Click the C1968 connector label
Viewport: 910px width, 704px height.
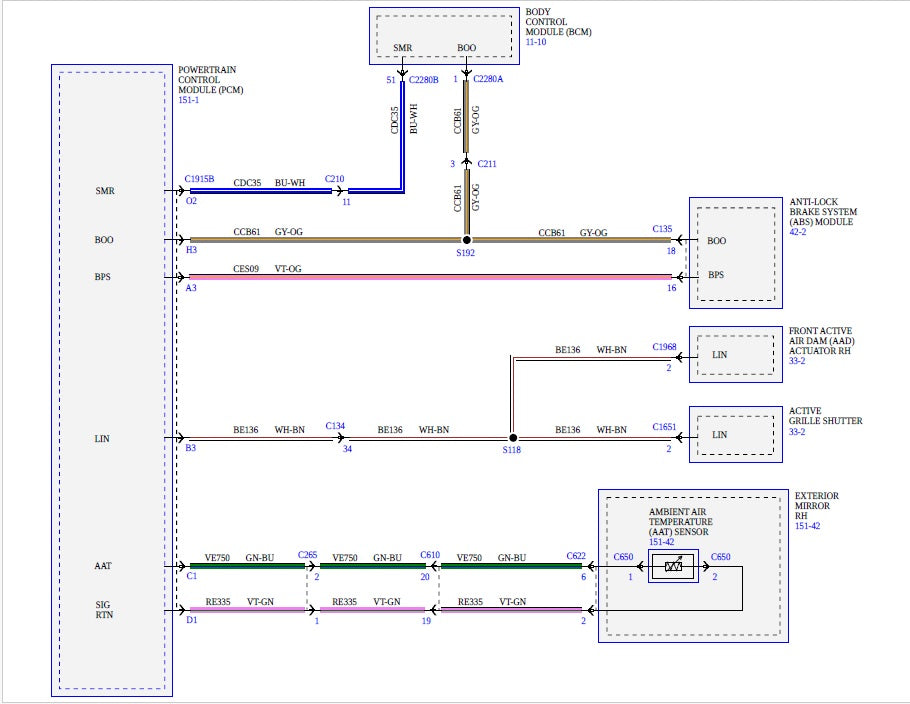pos(665,347)
